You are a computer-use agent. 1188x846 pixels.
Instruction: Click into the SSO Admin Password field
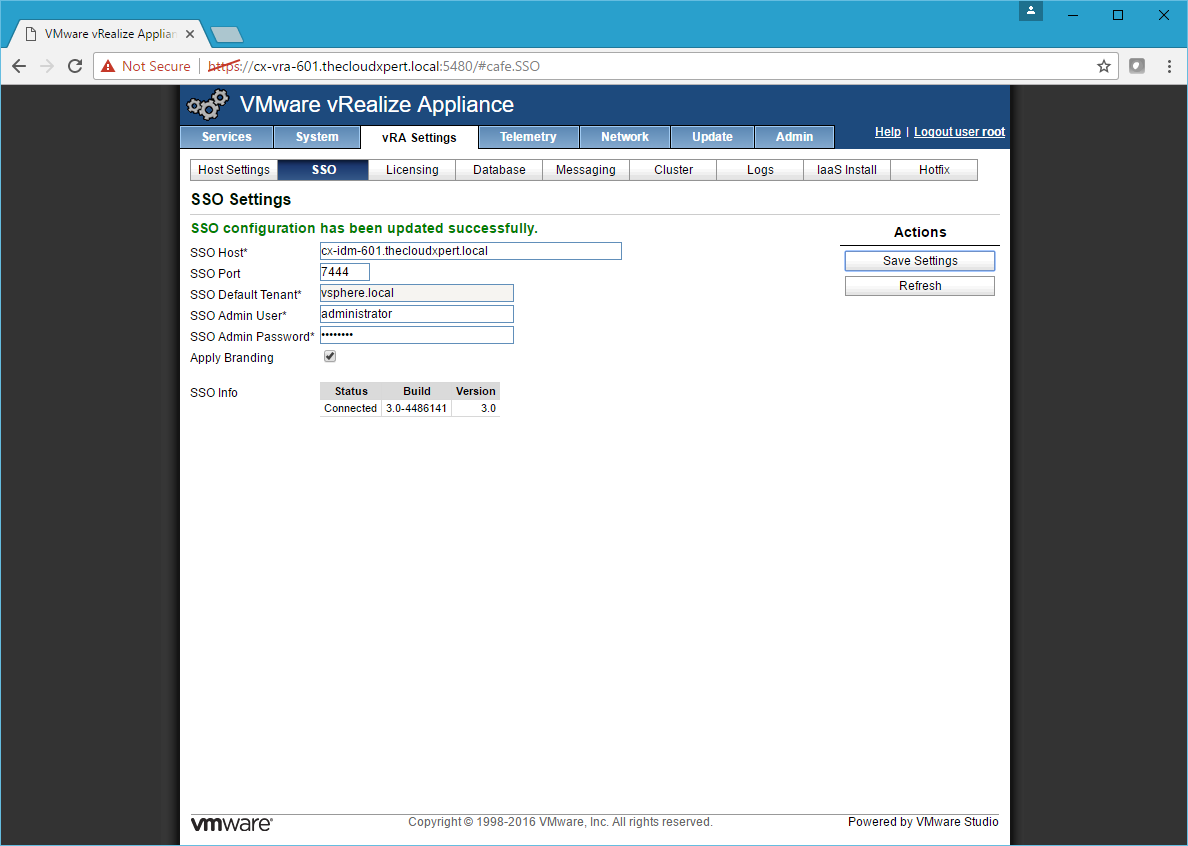(416, 335)
